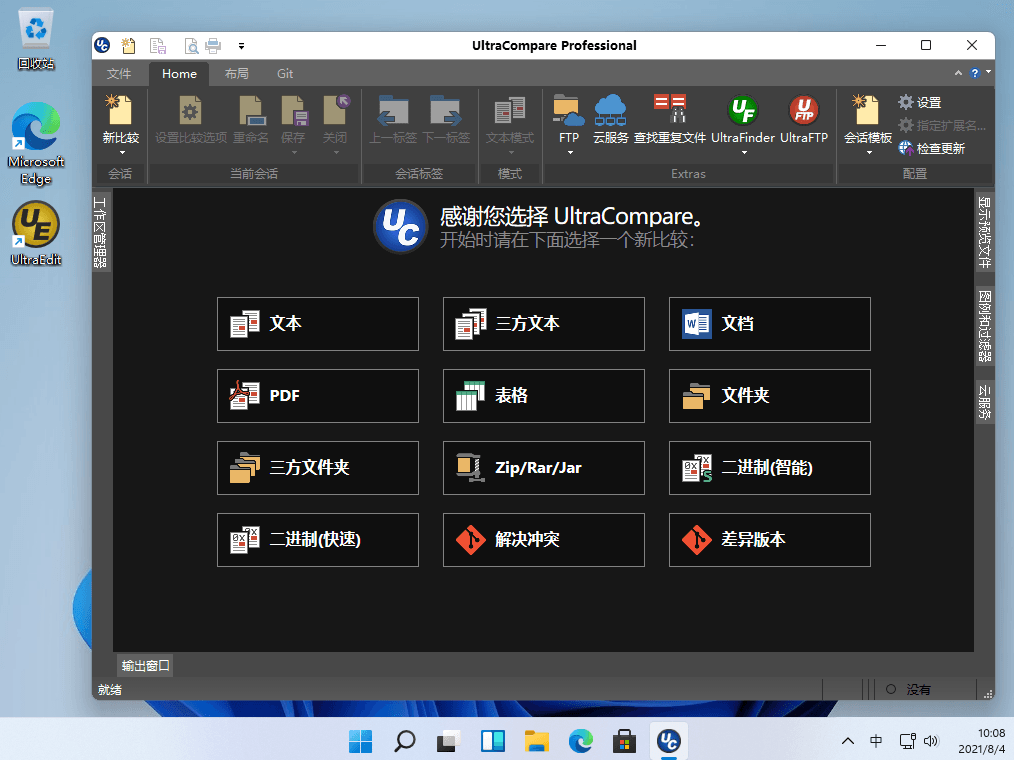Switch to the Git ribbon tab
Image resolution: width=1014 pixels, height=760 pixels.
point(285,74)
